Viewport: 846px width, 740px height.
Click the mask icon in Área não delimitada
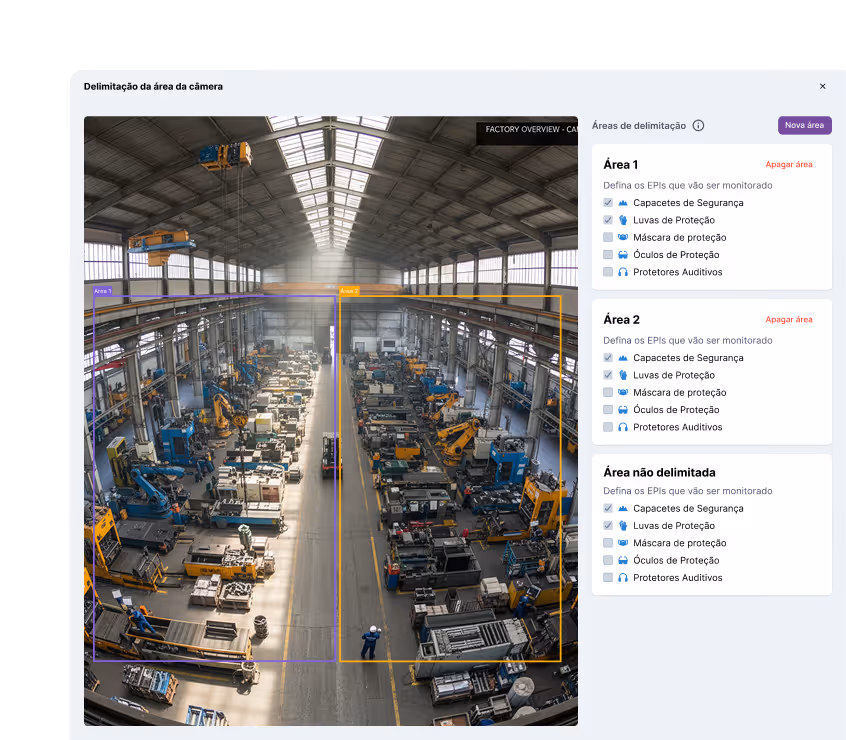[623, 543]
